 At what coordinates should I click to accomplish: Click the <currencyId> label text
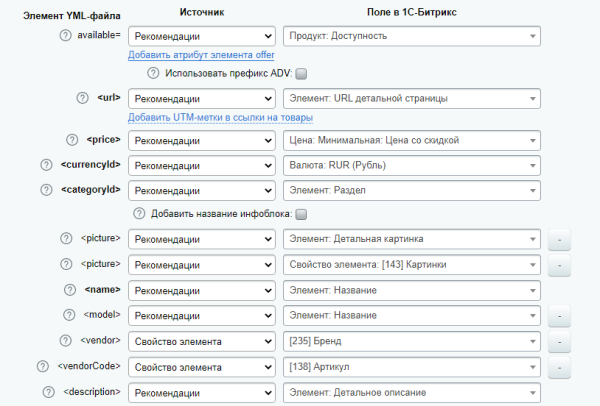tap(91, 165)
